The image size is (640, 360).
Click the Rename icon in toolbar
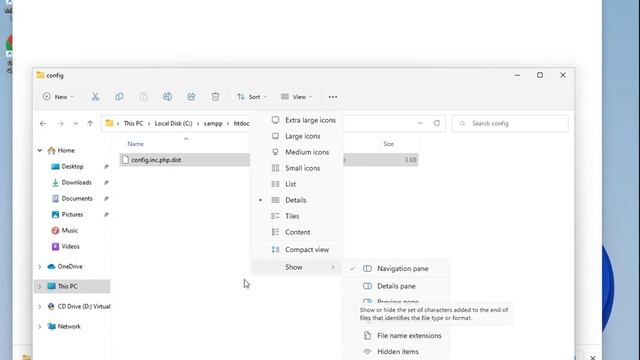pos(167,97)
